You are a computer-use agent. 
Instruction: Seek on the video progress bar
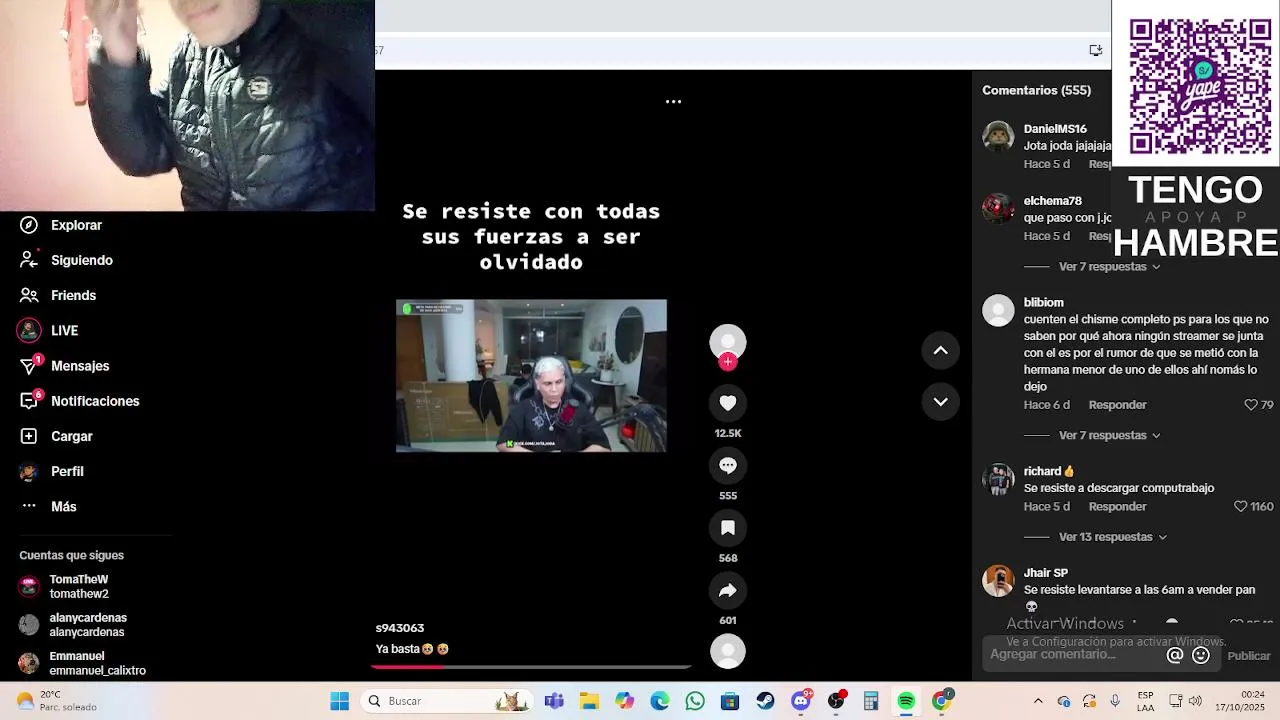[531, 666]
